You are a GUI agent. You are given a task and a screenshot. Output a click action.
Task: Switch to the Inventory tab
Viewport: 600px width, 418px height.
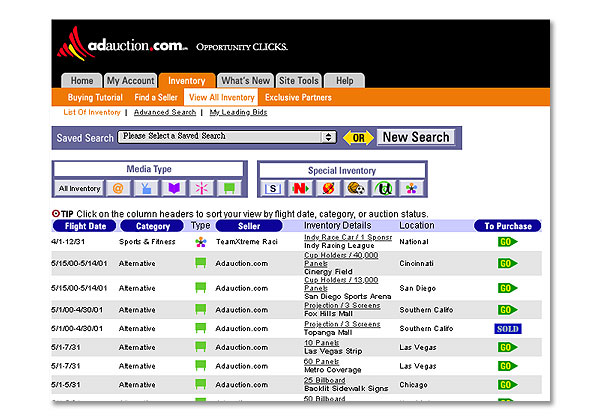click(187, 81)
